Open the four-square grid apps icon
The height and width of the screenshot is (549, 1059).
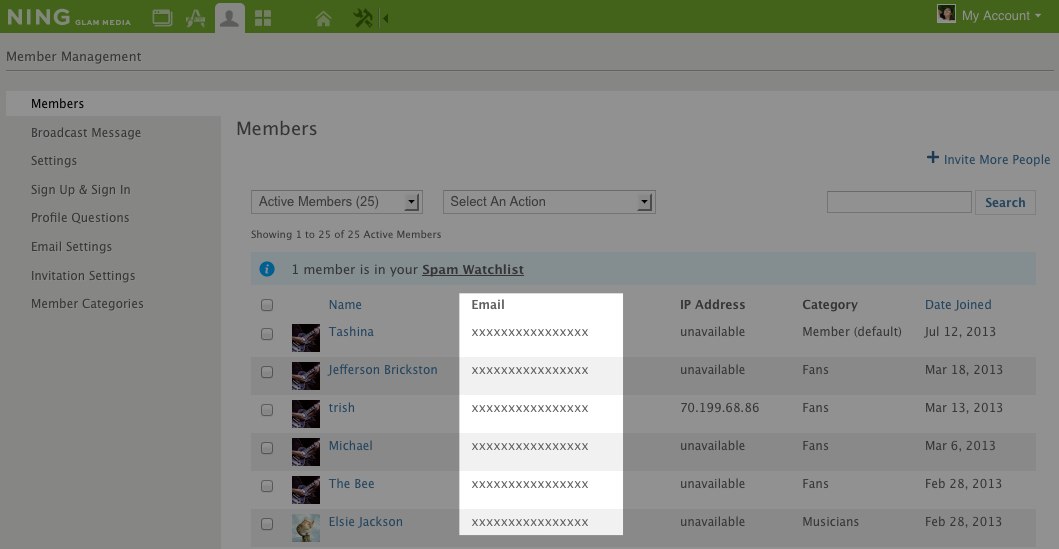263,17
